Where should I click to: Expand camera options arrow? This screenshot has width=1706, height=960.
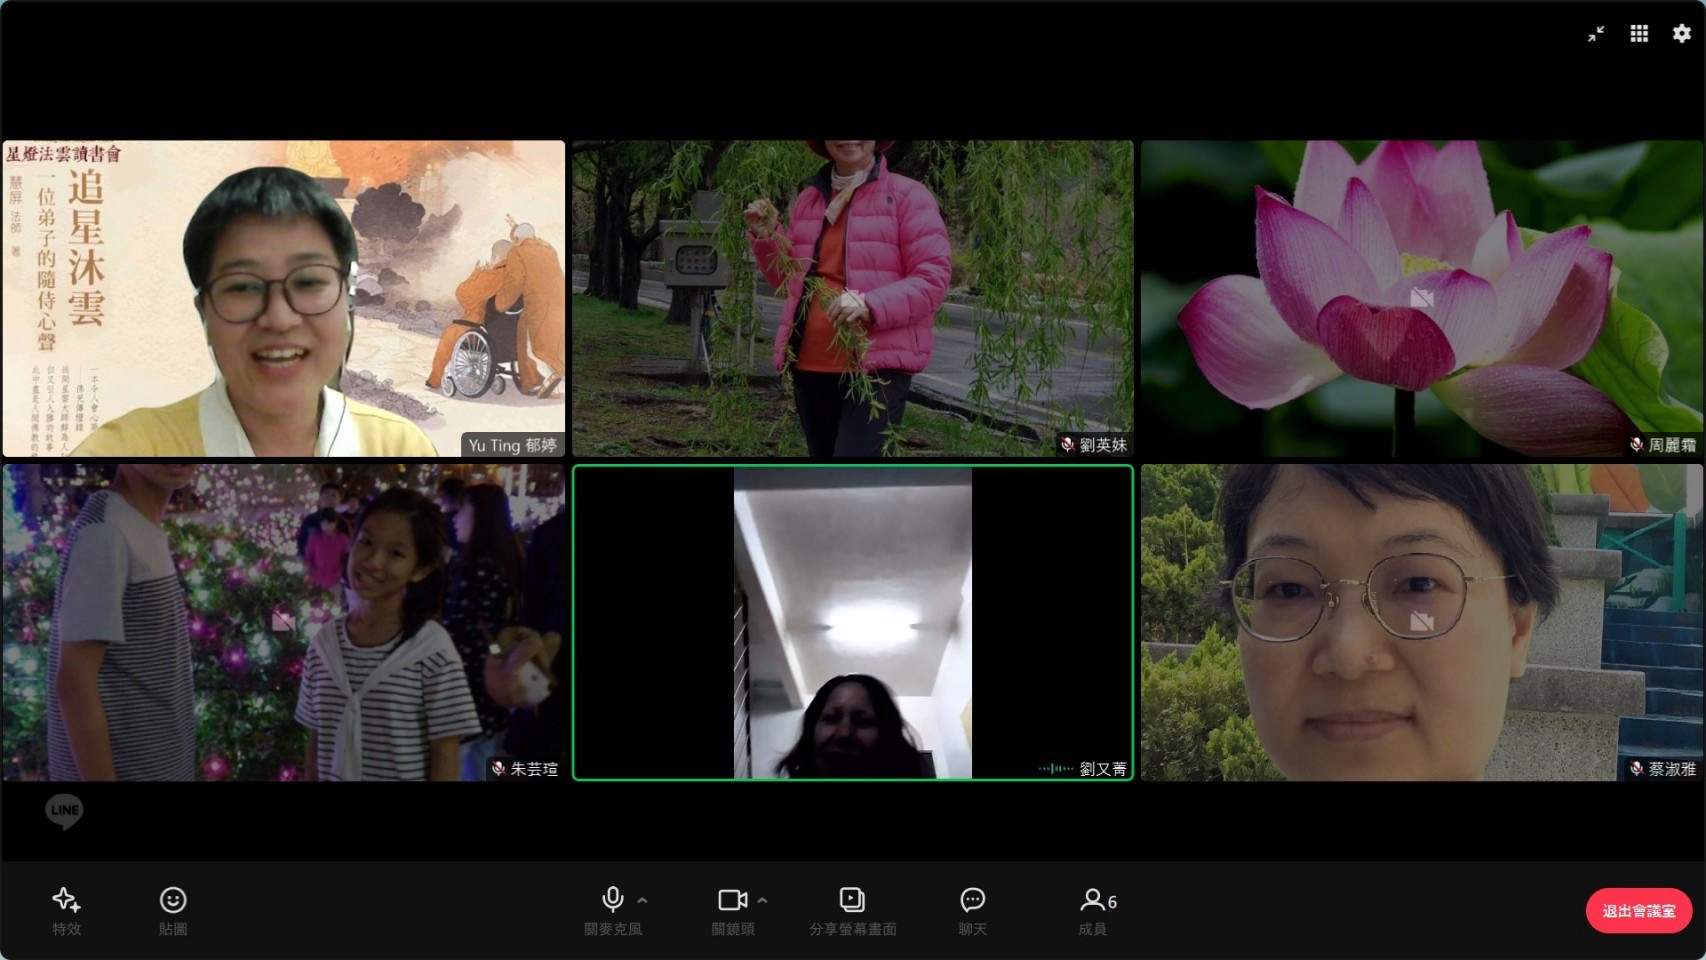(x=763, y=901)
